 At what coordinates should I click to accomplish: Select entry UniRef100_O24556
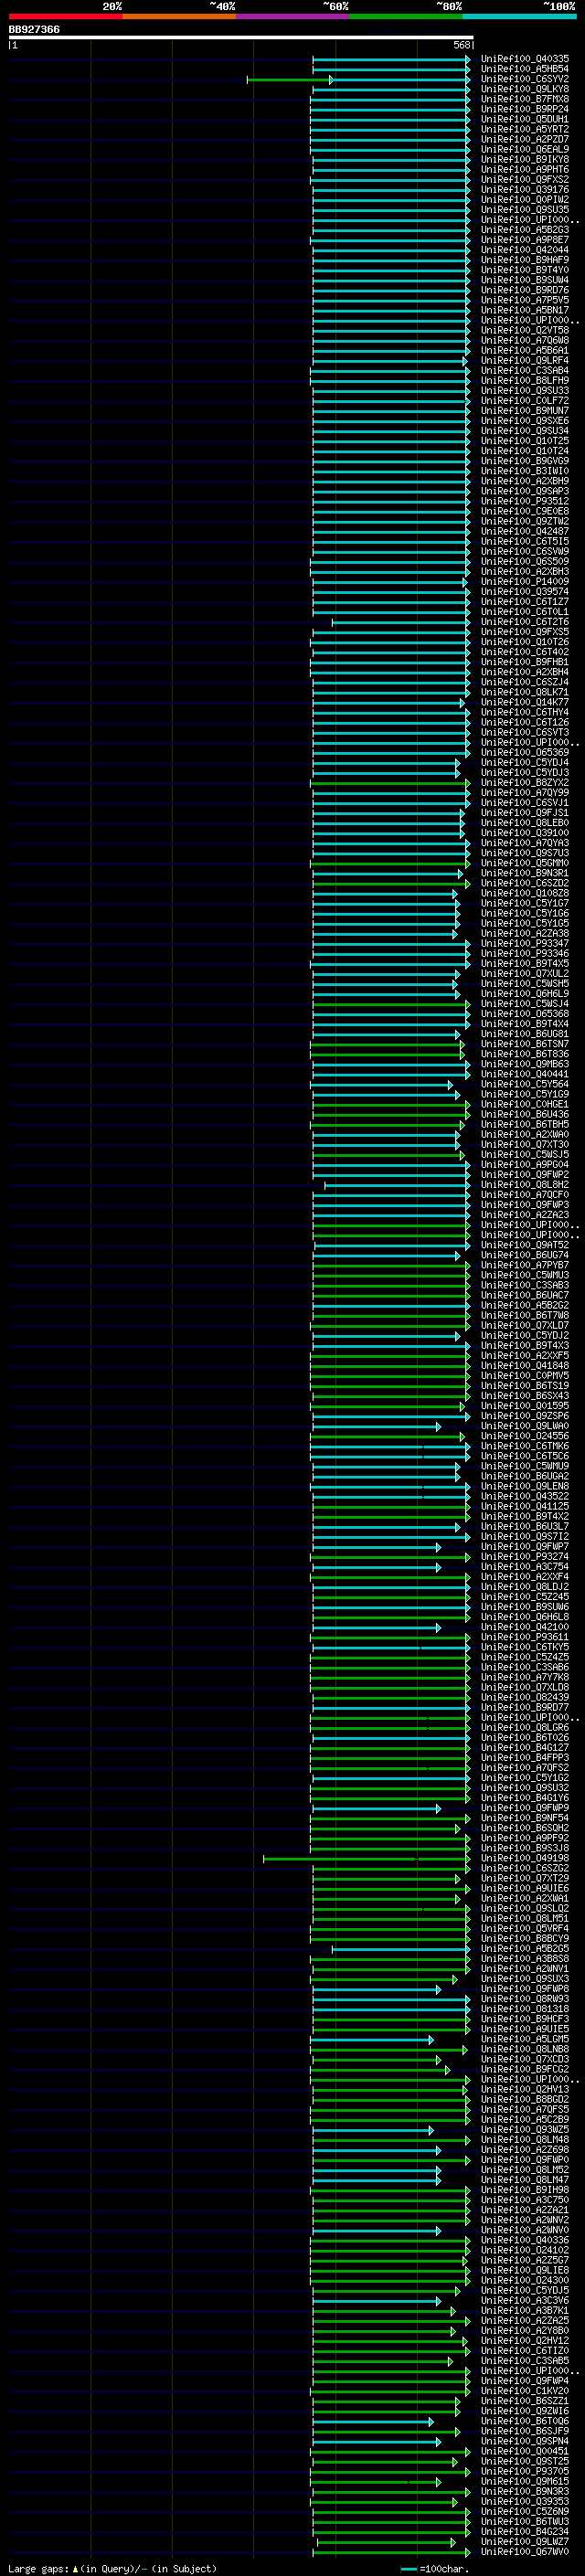(525, 1436)
